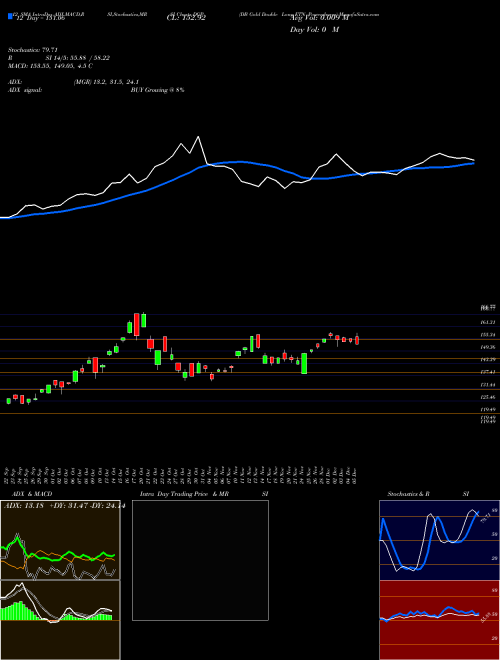
Task: Click the '161.21' price axis label
Action: pos(487,322)
